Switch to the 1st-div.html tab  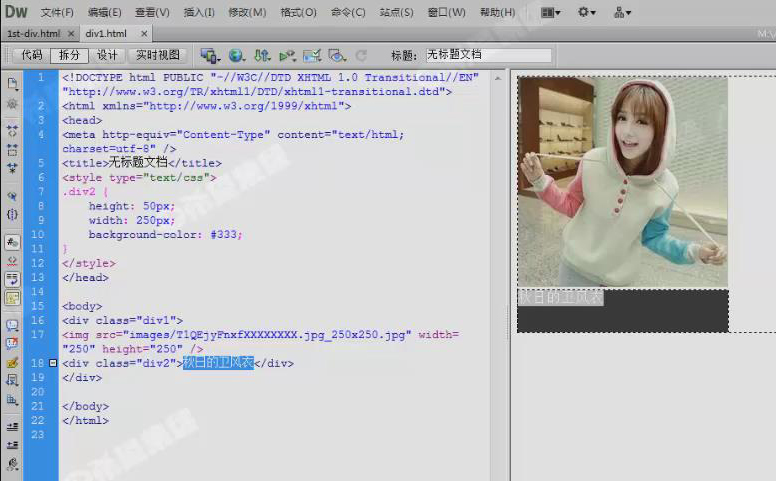click(34, 33)
